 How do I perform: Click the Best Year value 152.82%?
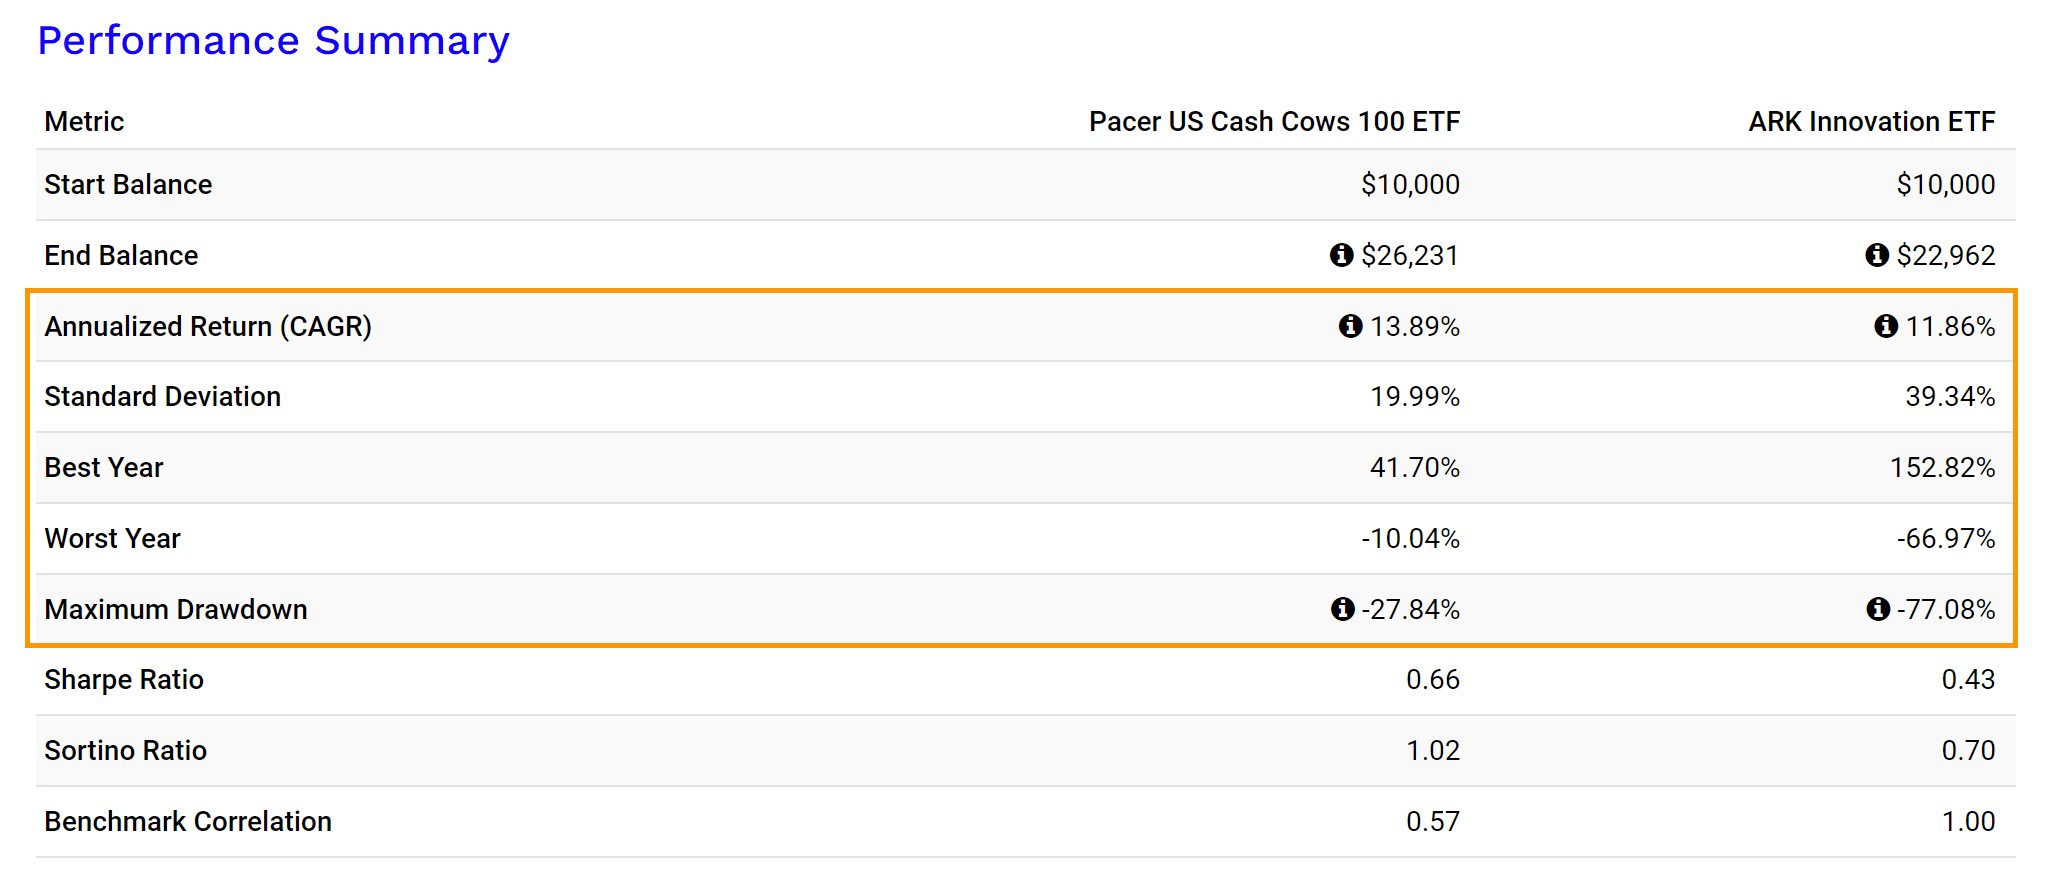point(1942,468)
